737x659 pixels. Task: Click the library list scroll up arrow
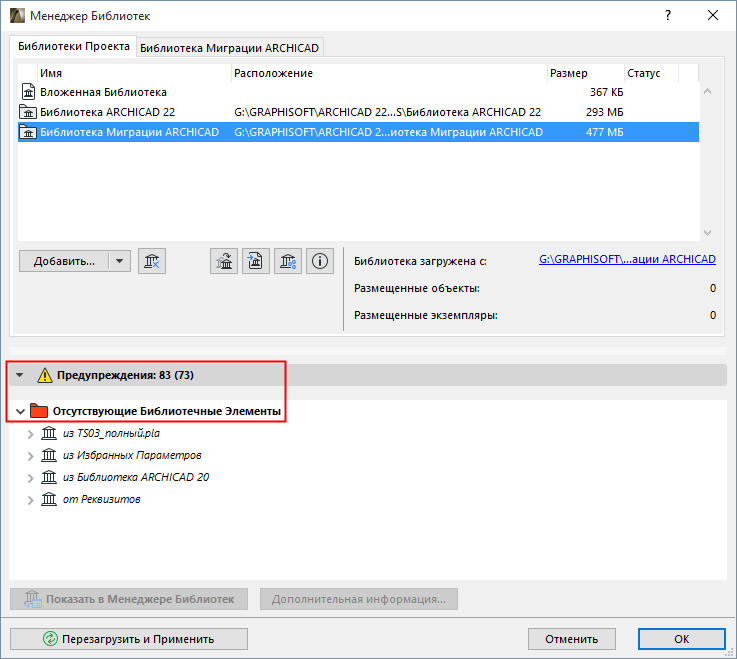(x=707, y=91)
